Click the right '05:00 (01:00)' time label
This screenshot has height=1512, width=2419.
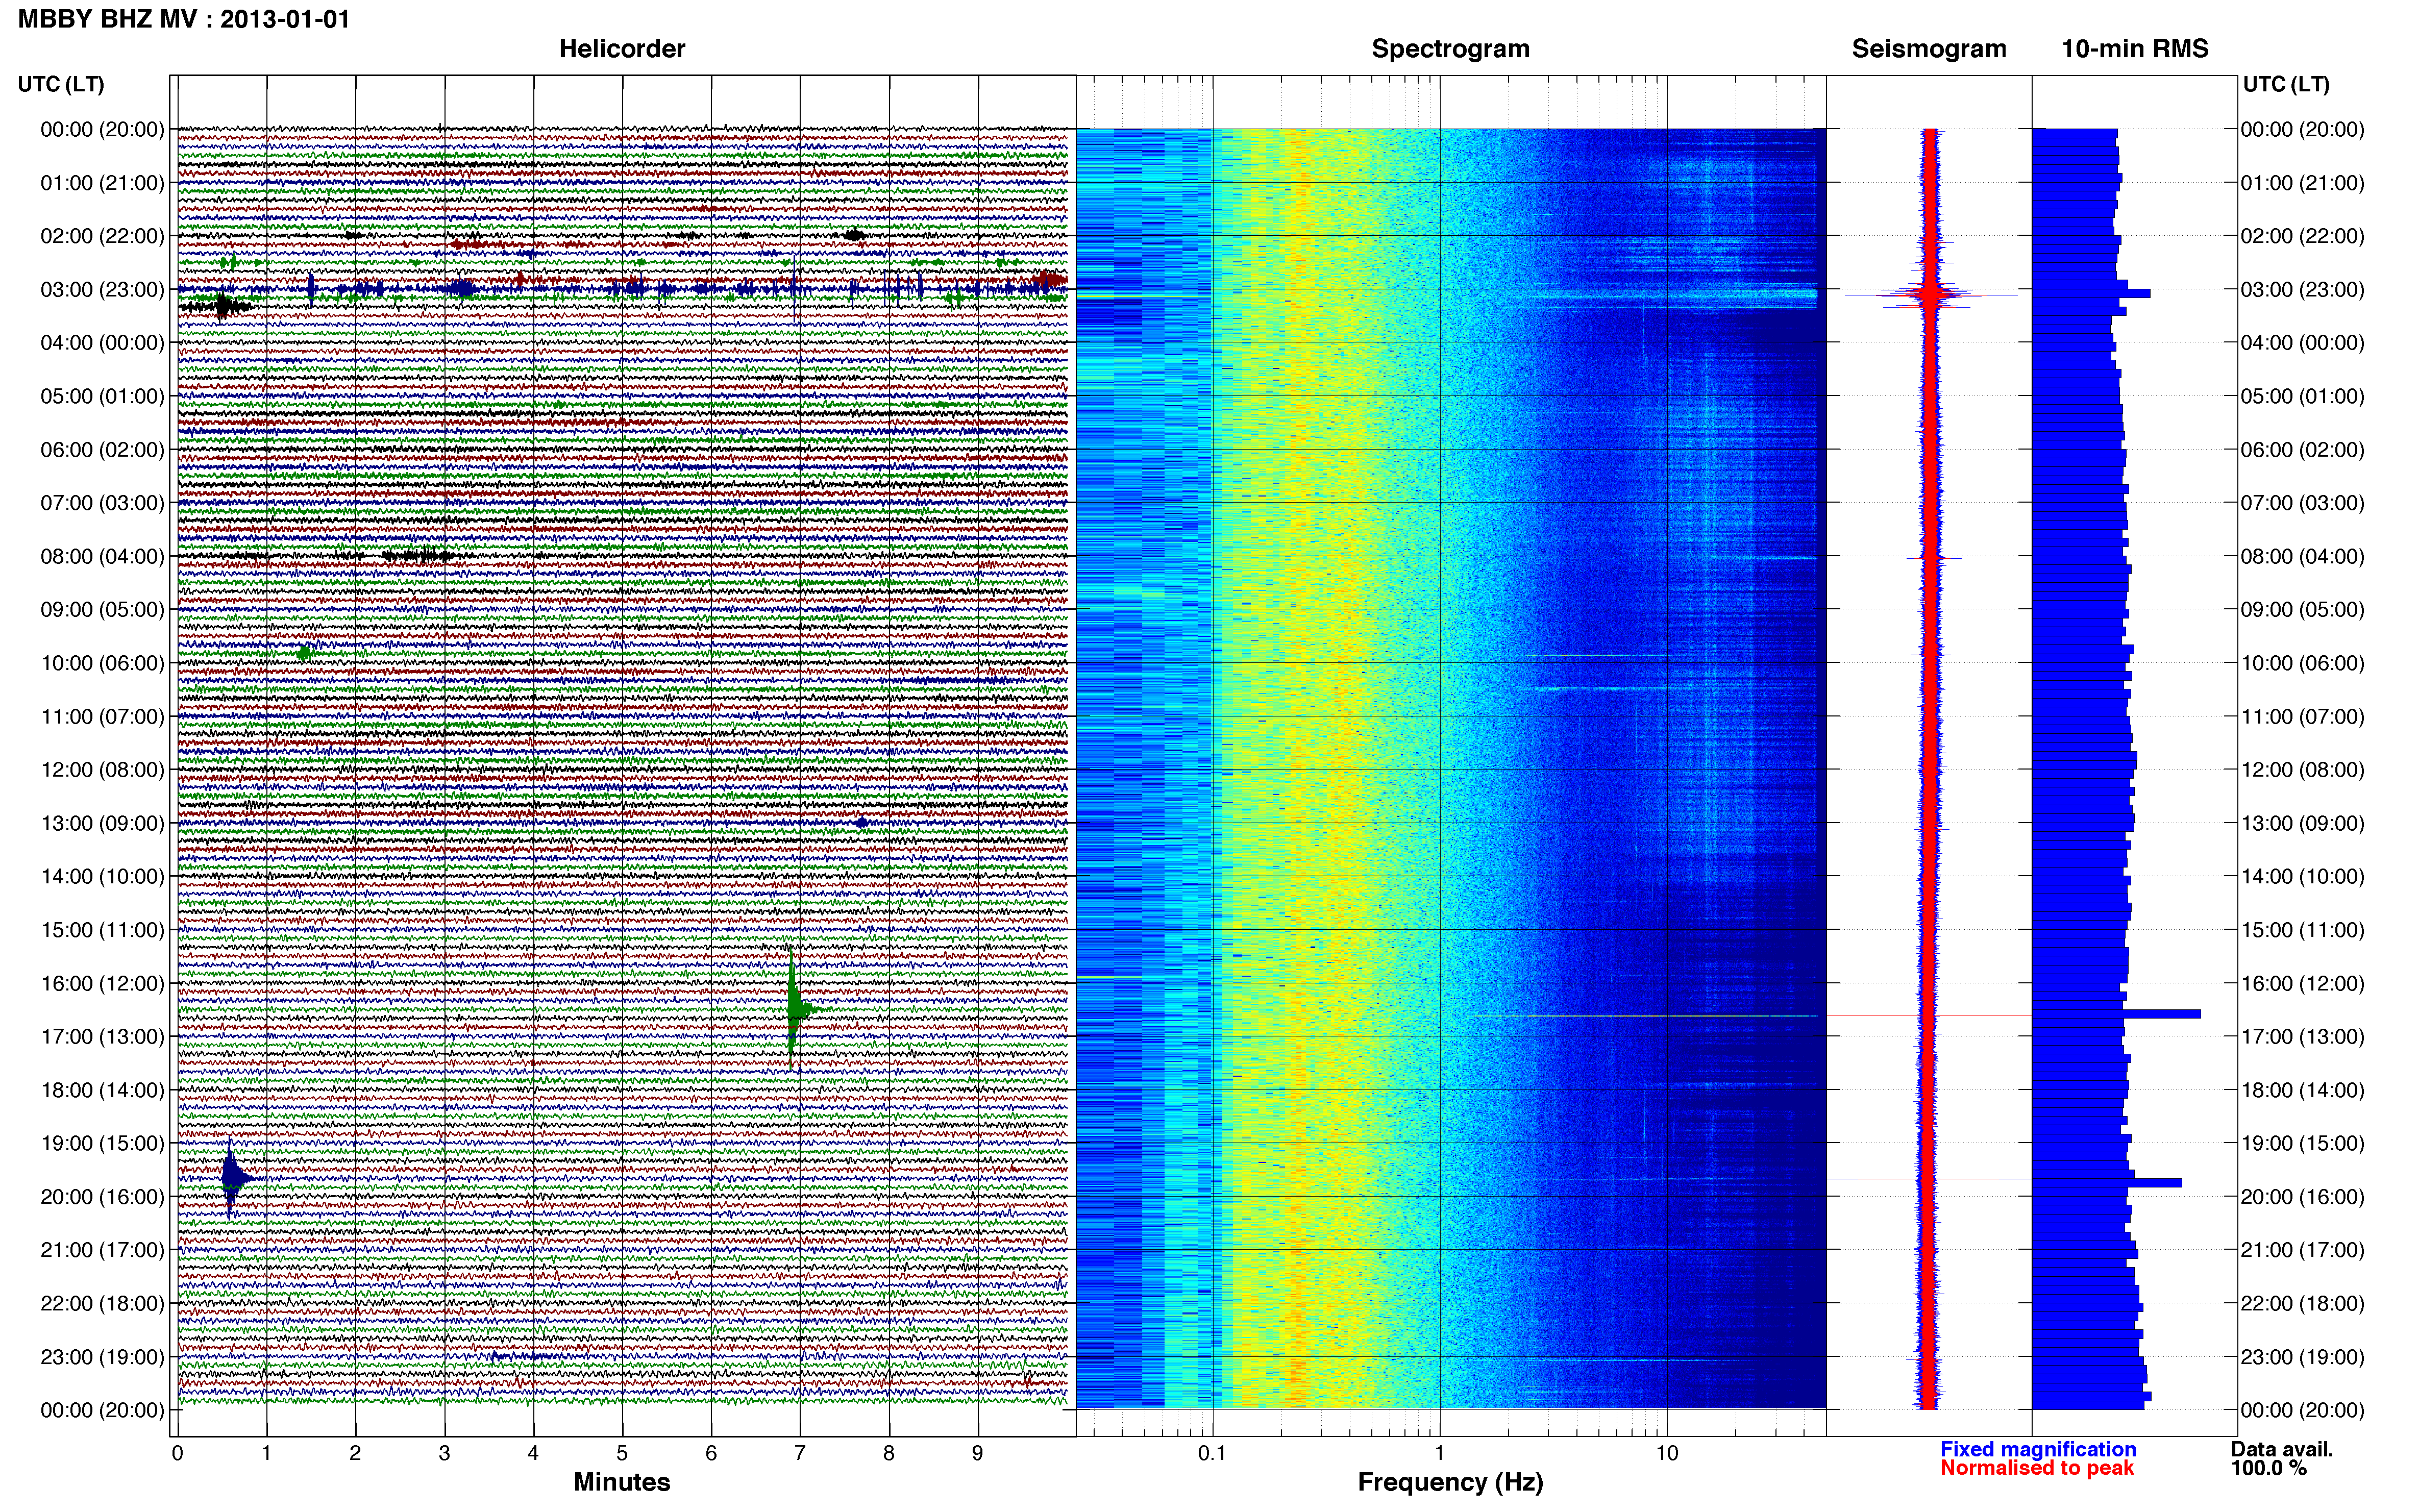2303,396
